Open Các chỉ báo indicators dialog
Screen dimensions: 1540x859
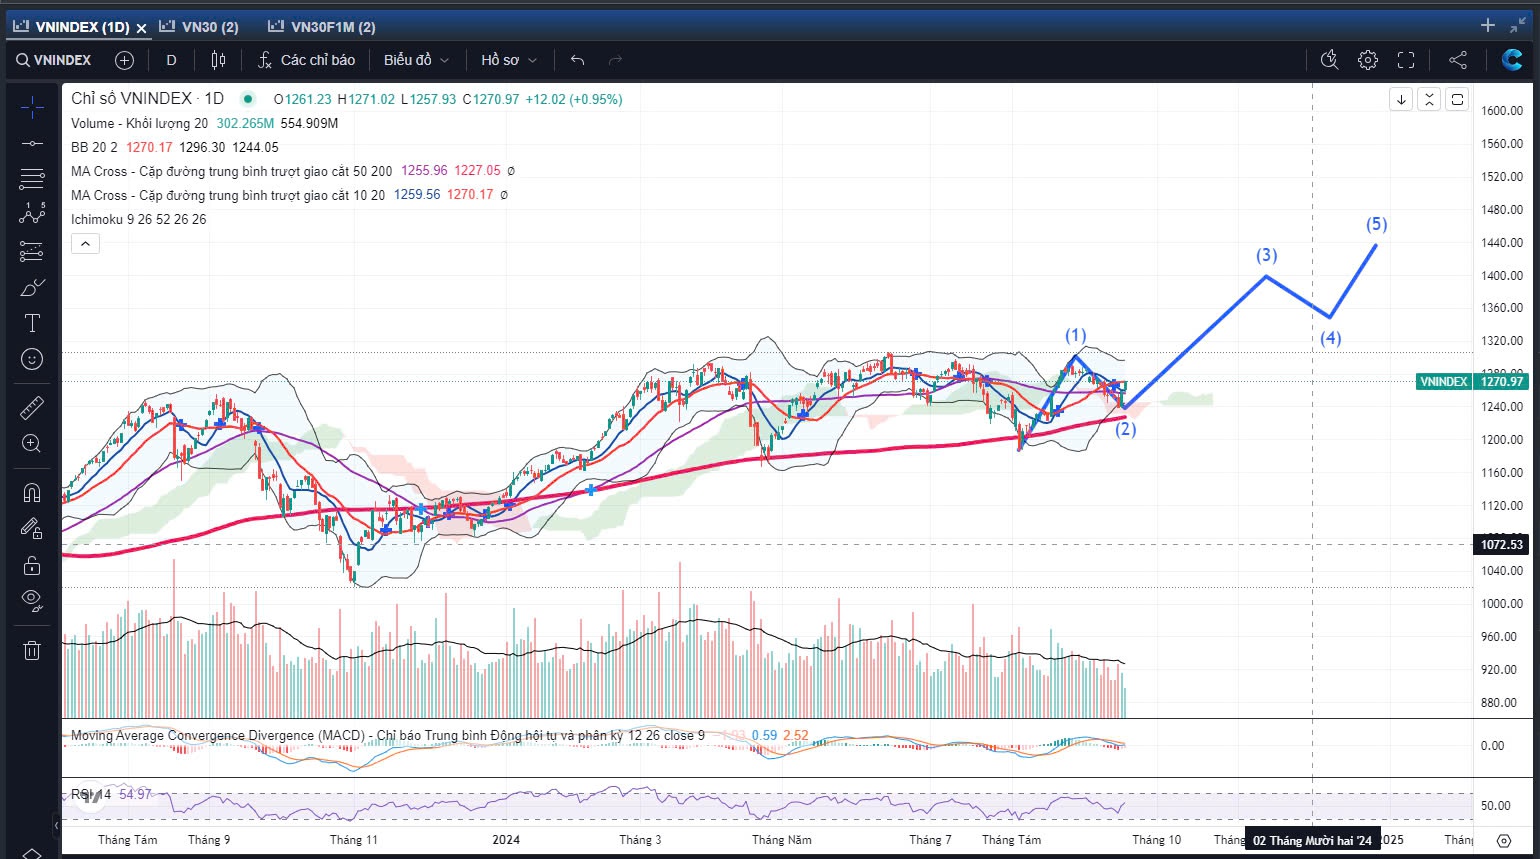[x=306, y=60]
